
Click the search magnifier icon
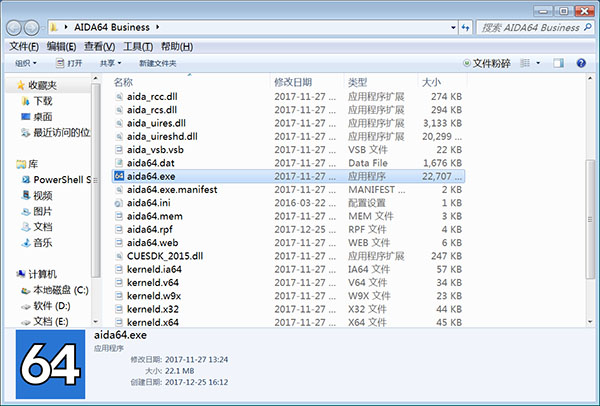pos(588,27)
